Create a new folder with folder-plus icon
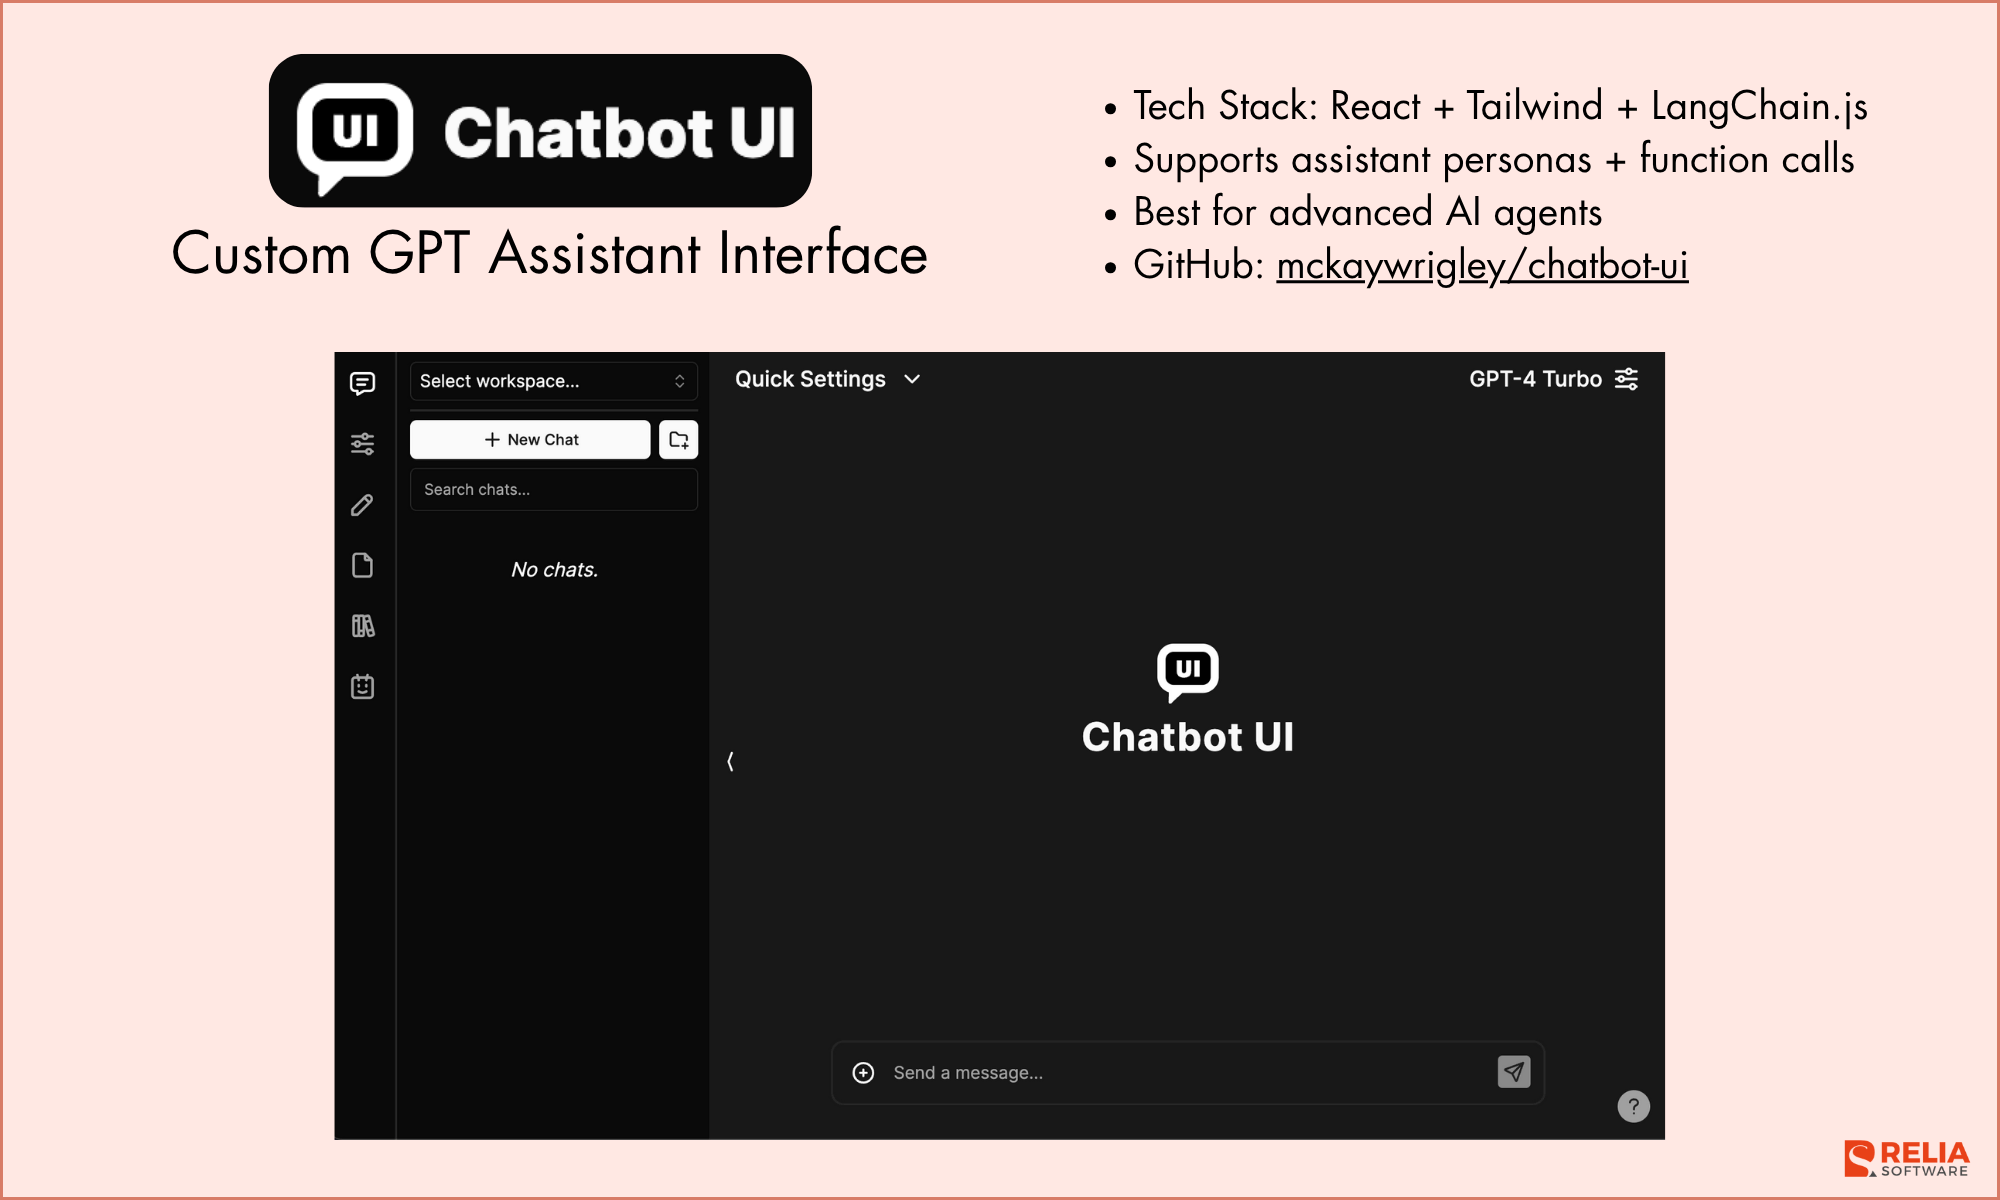This screenshot has height=1200, width=2000. (x=679, y=440)
